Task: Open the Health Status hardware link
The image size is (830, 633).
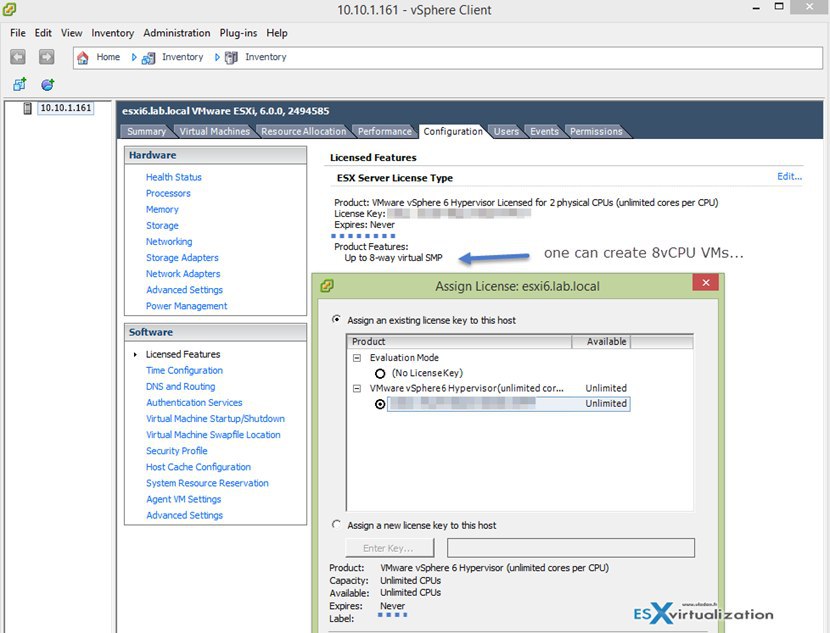Action: [174, 177]
